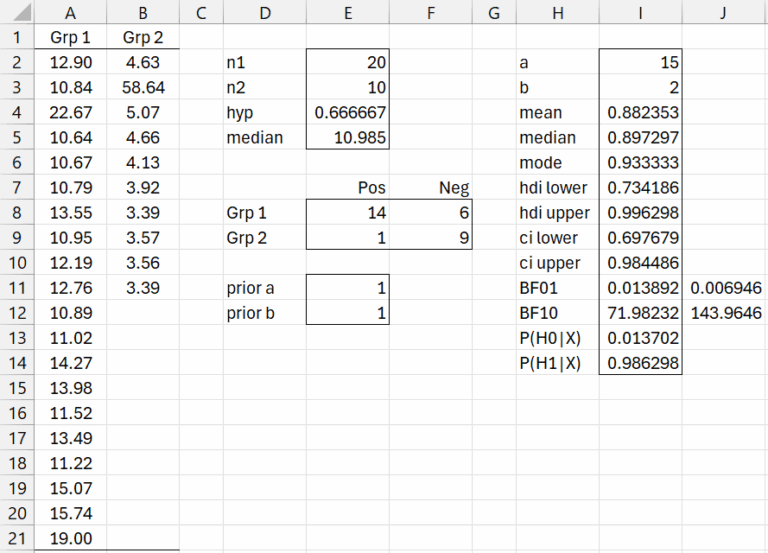Select cell with value 58.64
Screen dimensions: 768x553
[143, 87]
